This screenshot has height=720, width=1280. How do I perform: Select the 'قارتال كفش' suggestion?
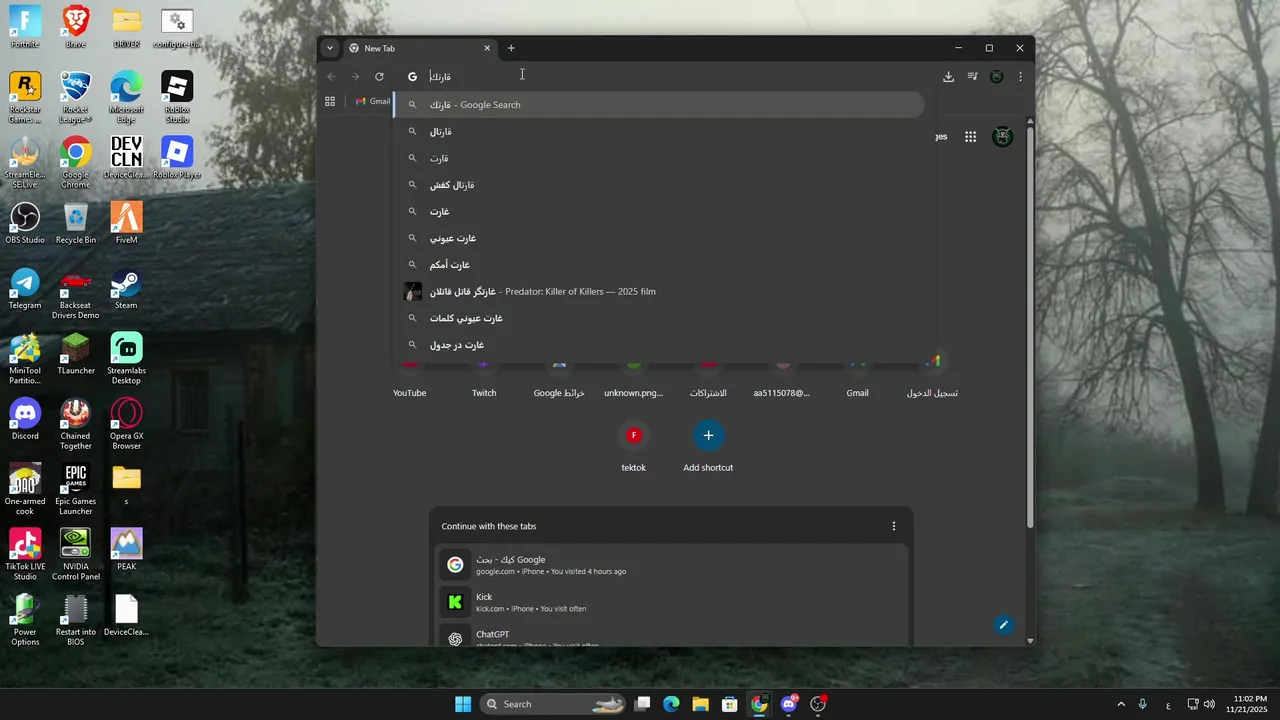click(659, 185)
